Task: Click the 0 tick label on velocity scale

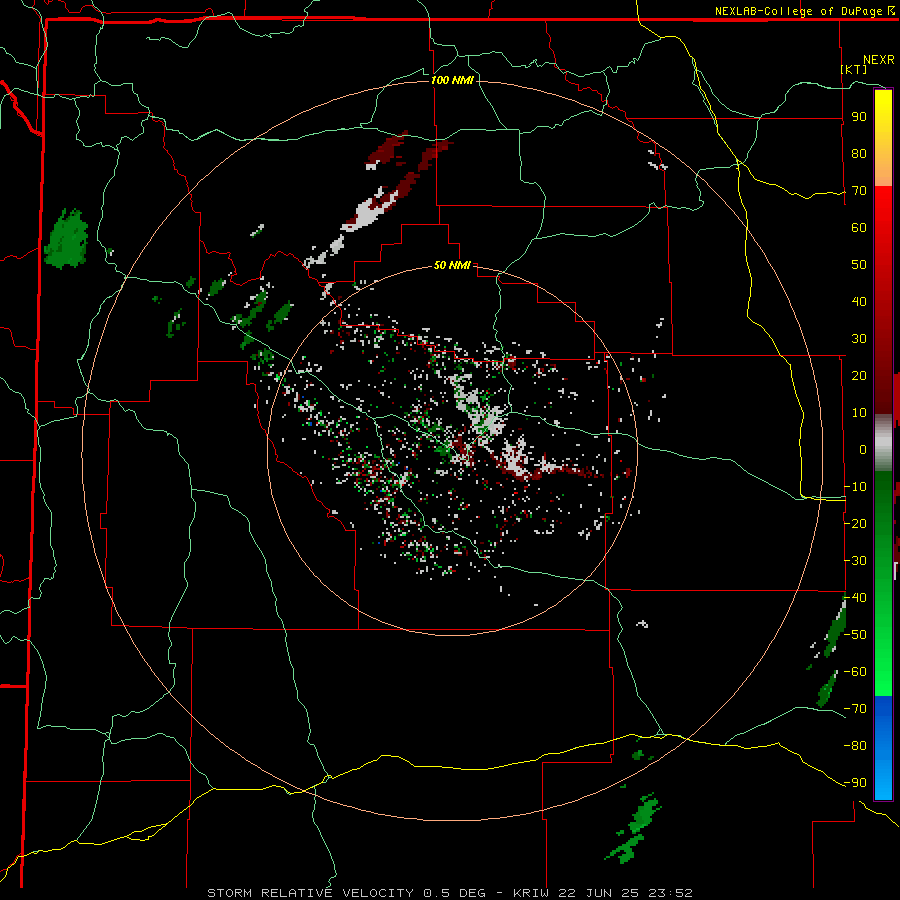Action: pyautogui.click(x=863, y=450)
